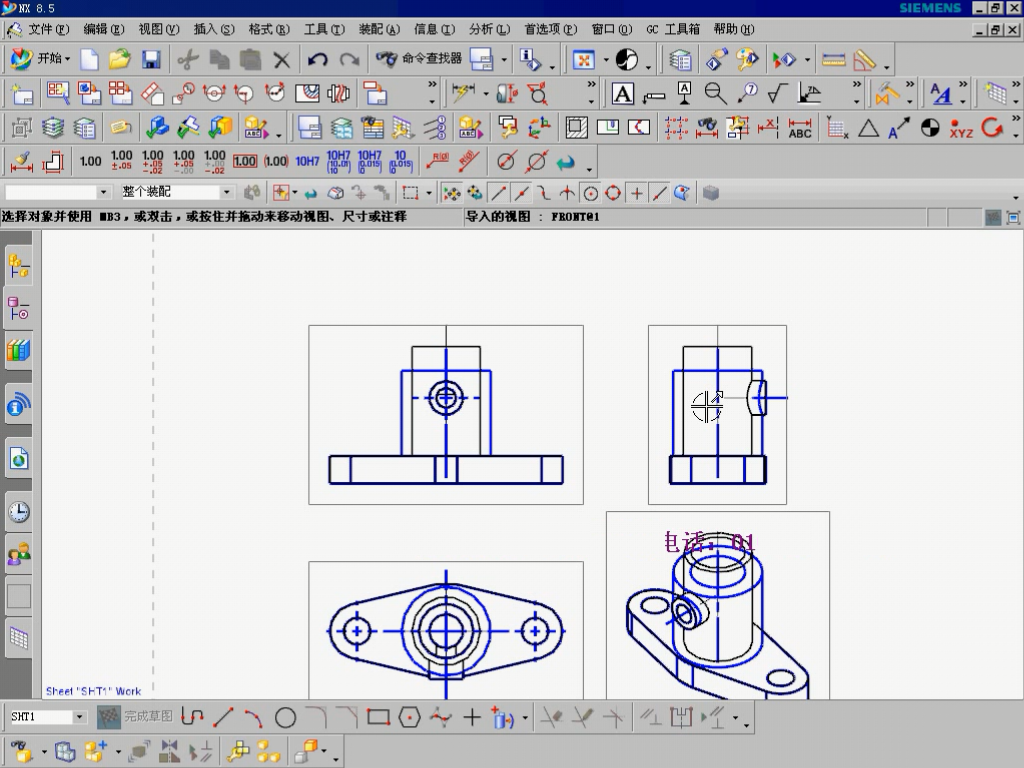Save the file with floppy icon
The height and width of the screenshot is (768, 1024).
pyautogui.click(x=151, y=59)
